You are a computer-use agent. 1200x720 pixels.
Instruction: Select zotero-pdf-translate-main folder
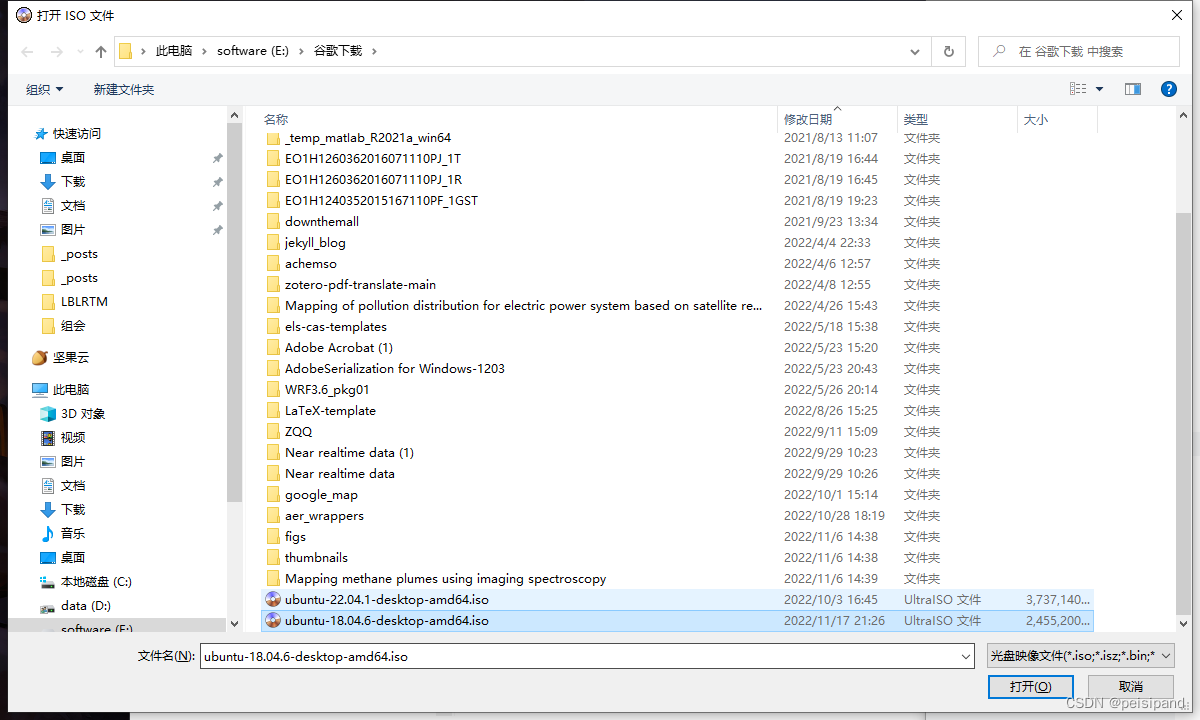(360, 285)
